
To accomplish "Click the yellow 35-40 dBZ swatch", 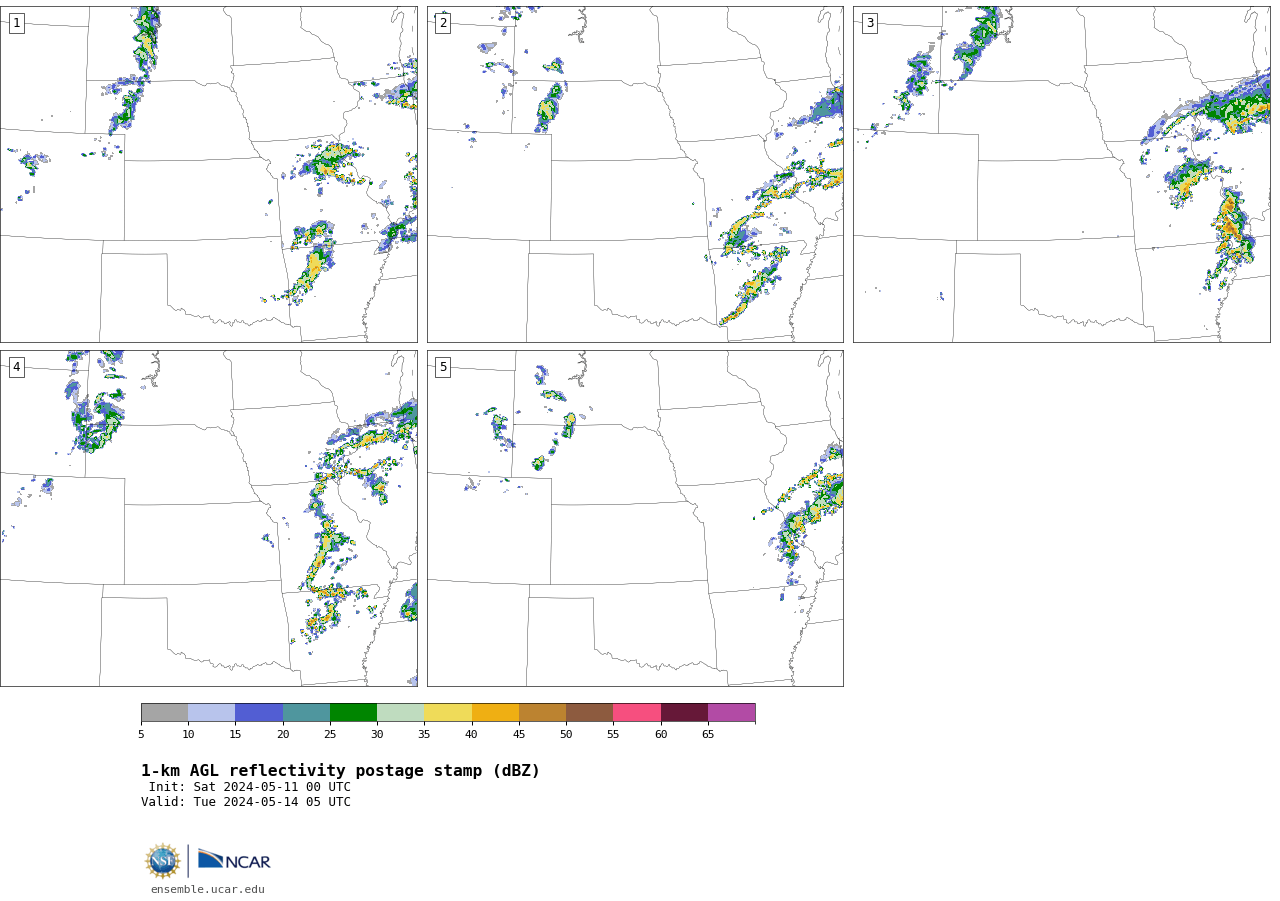I will tap(448, 713).
